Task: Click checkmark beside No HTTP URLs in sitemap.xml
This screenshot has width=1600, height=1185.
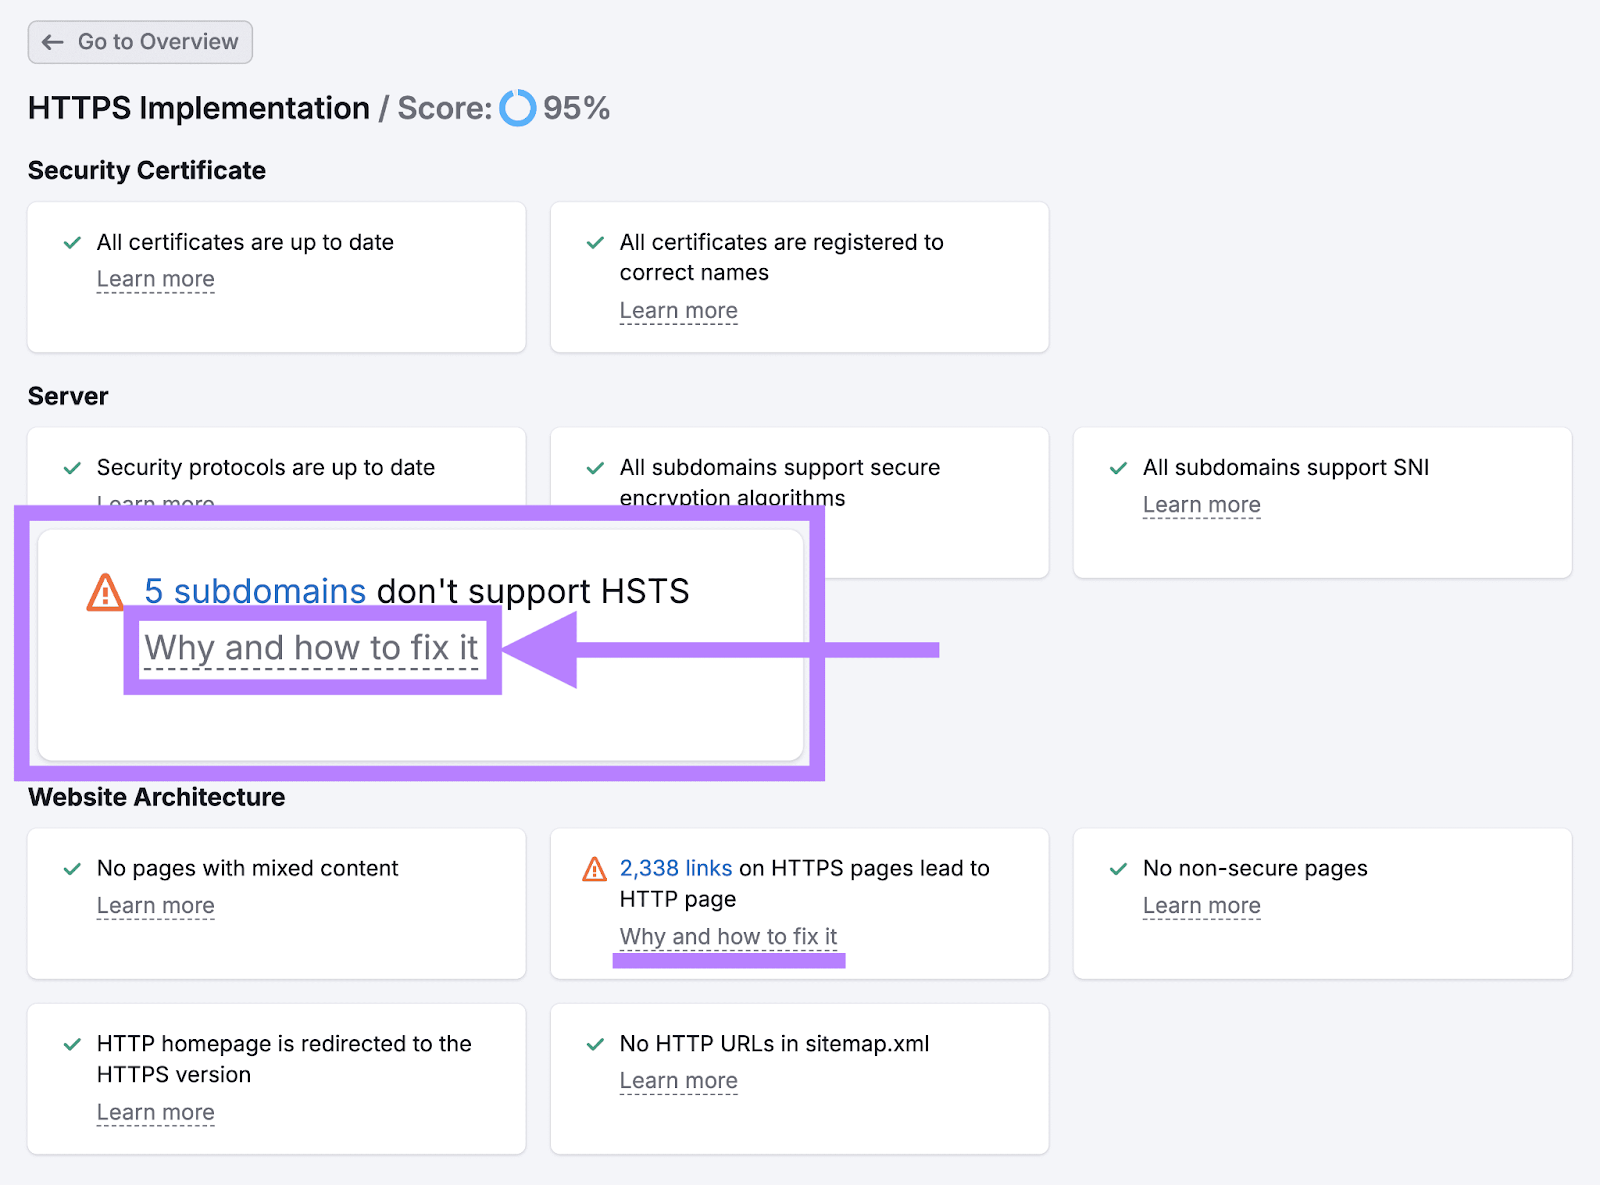Action: pos(595,1045)
